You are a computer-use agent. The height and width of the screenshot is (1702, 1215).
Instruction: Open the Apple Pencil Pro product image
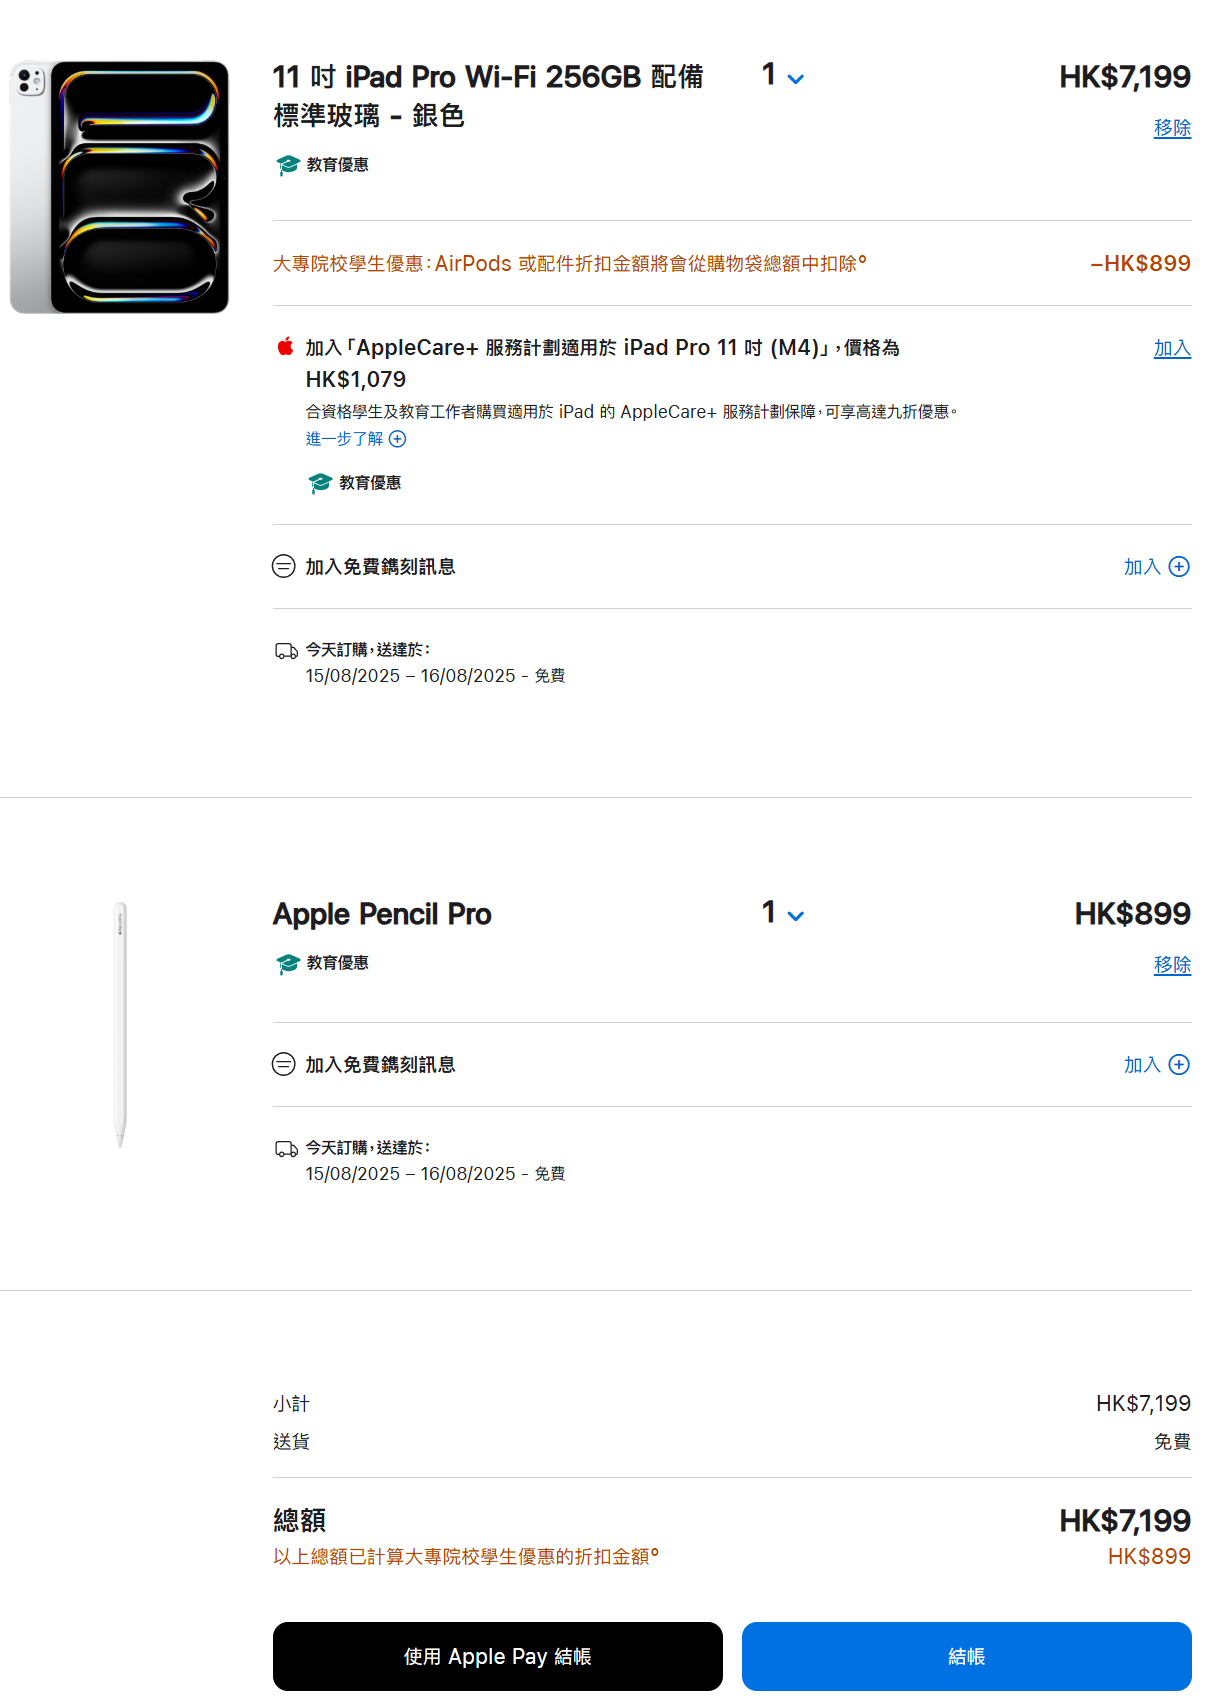pos(120,1024)
